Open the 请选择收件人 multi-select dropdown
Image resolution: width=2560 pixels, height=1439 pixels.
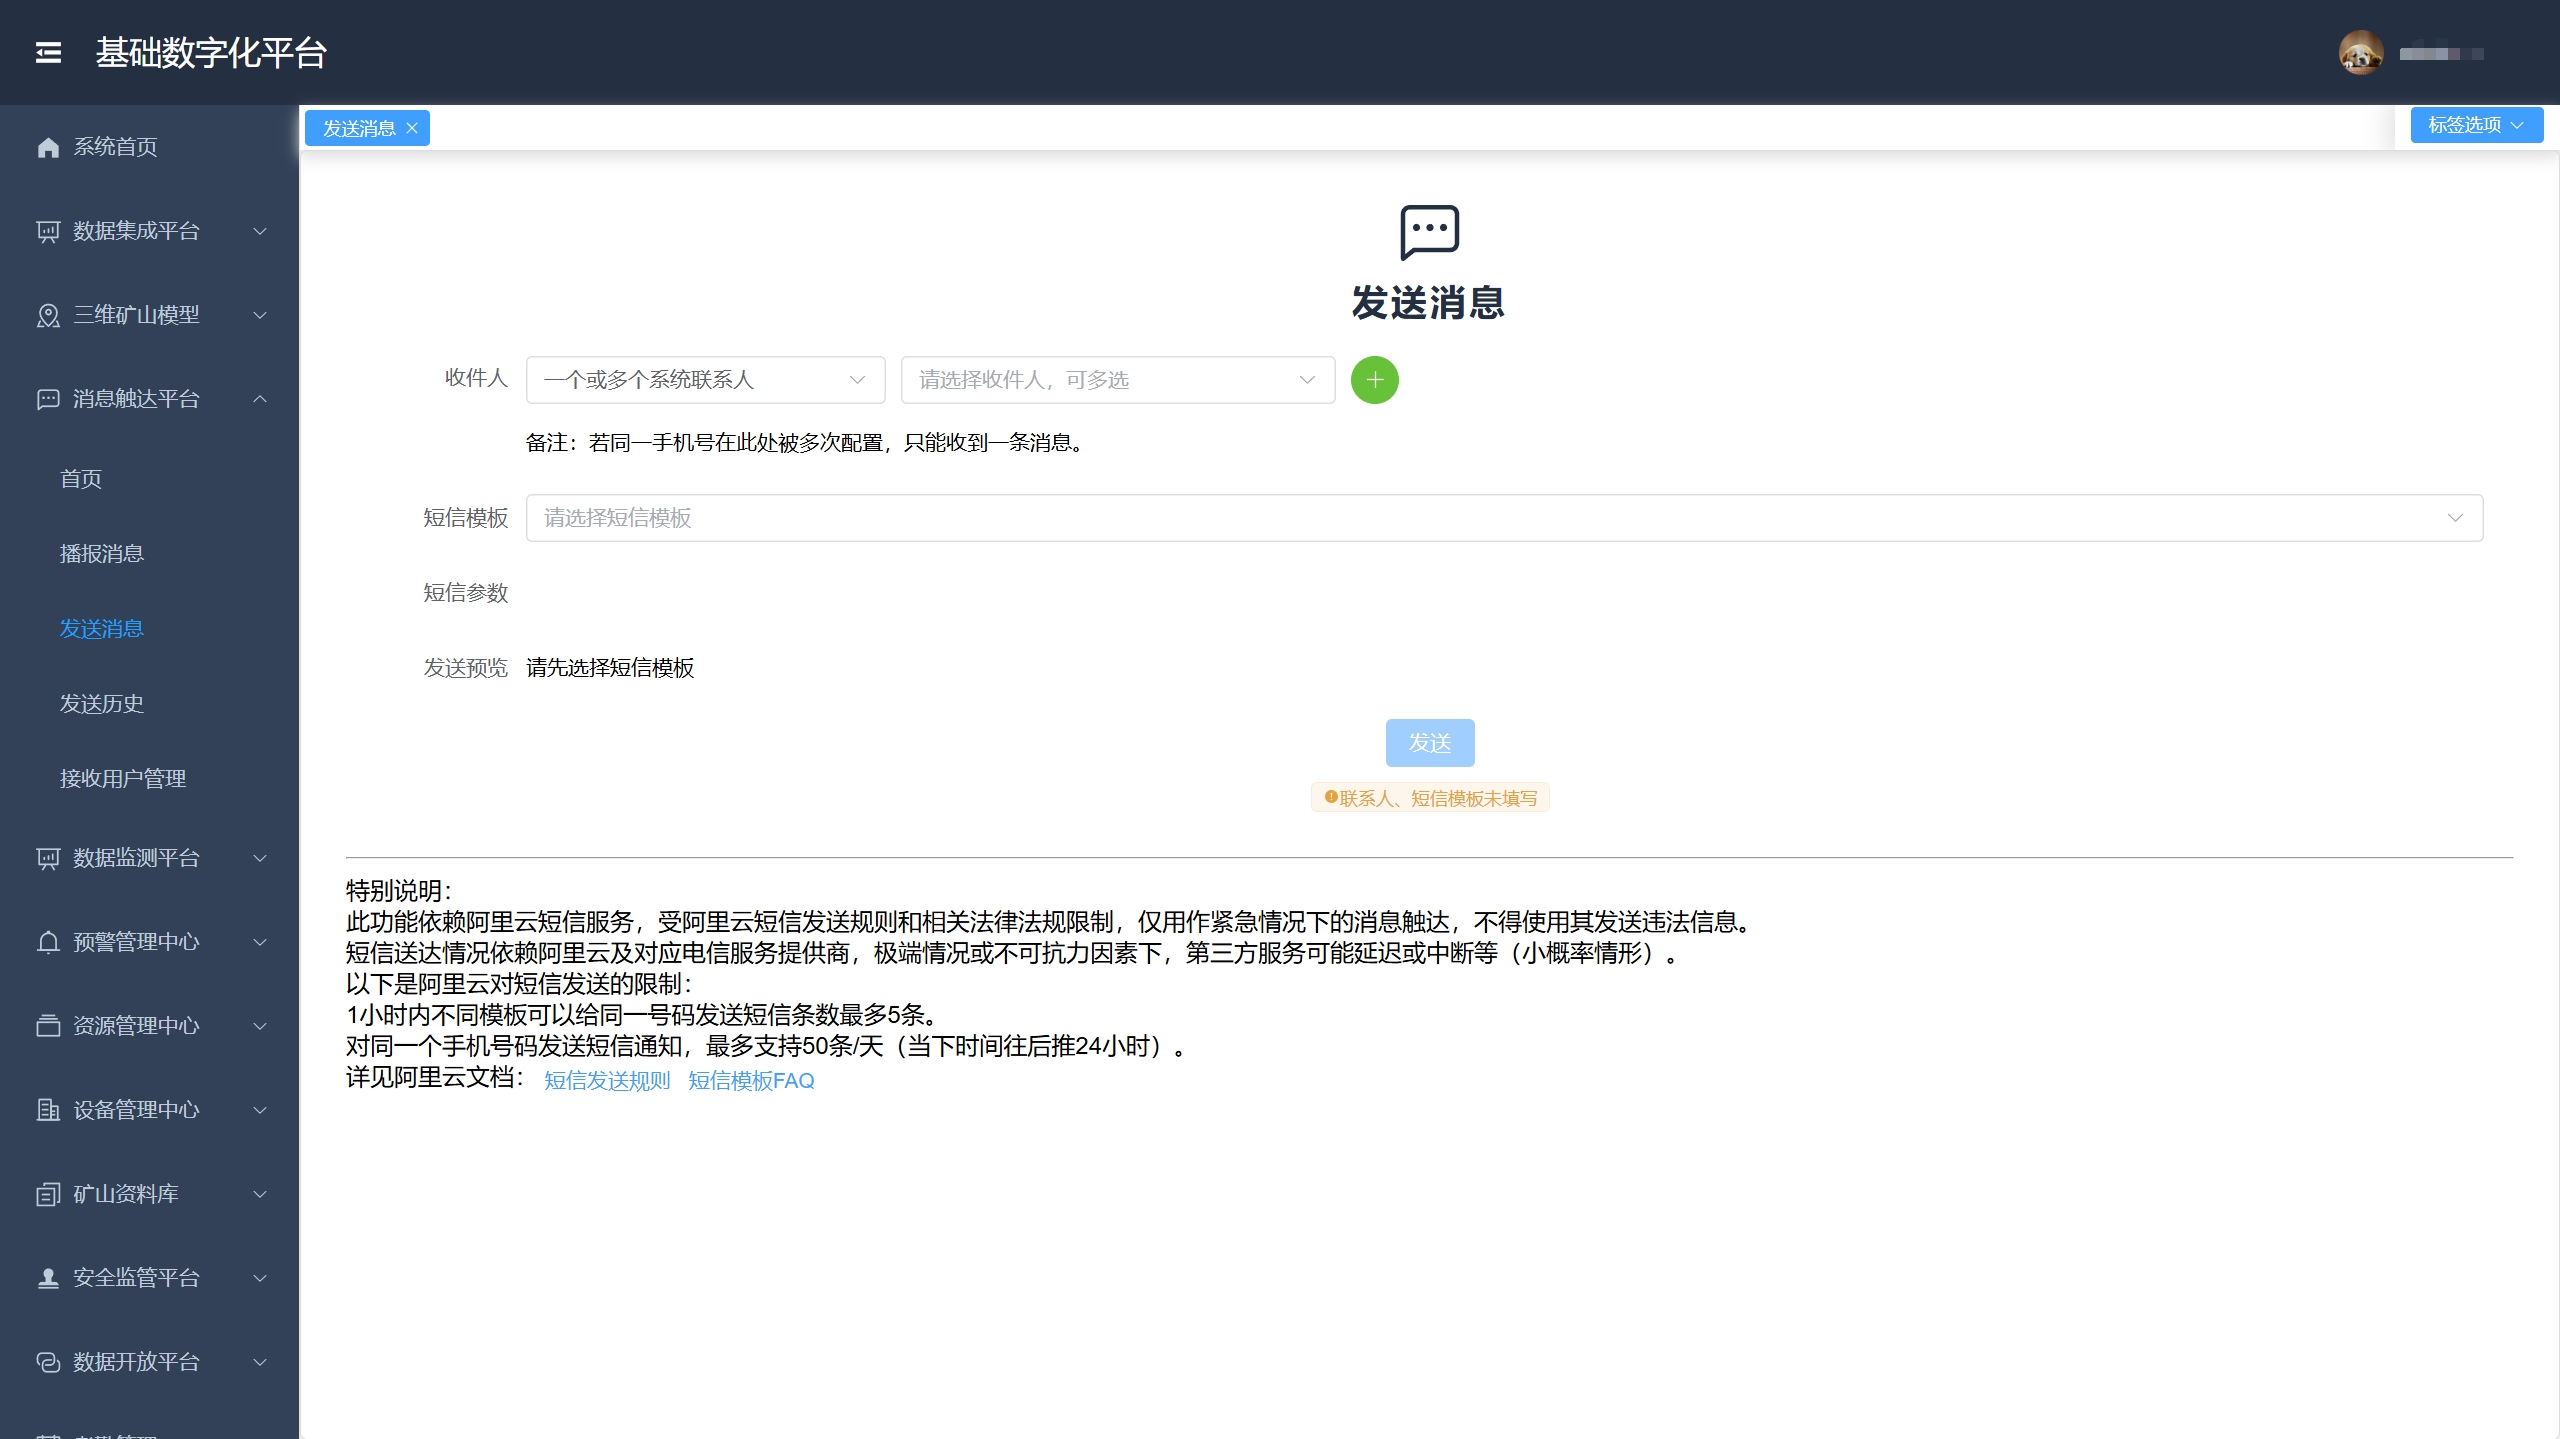1118,380
